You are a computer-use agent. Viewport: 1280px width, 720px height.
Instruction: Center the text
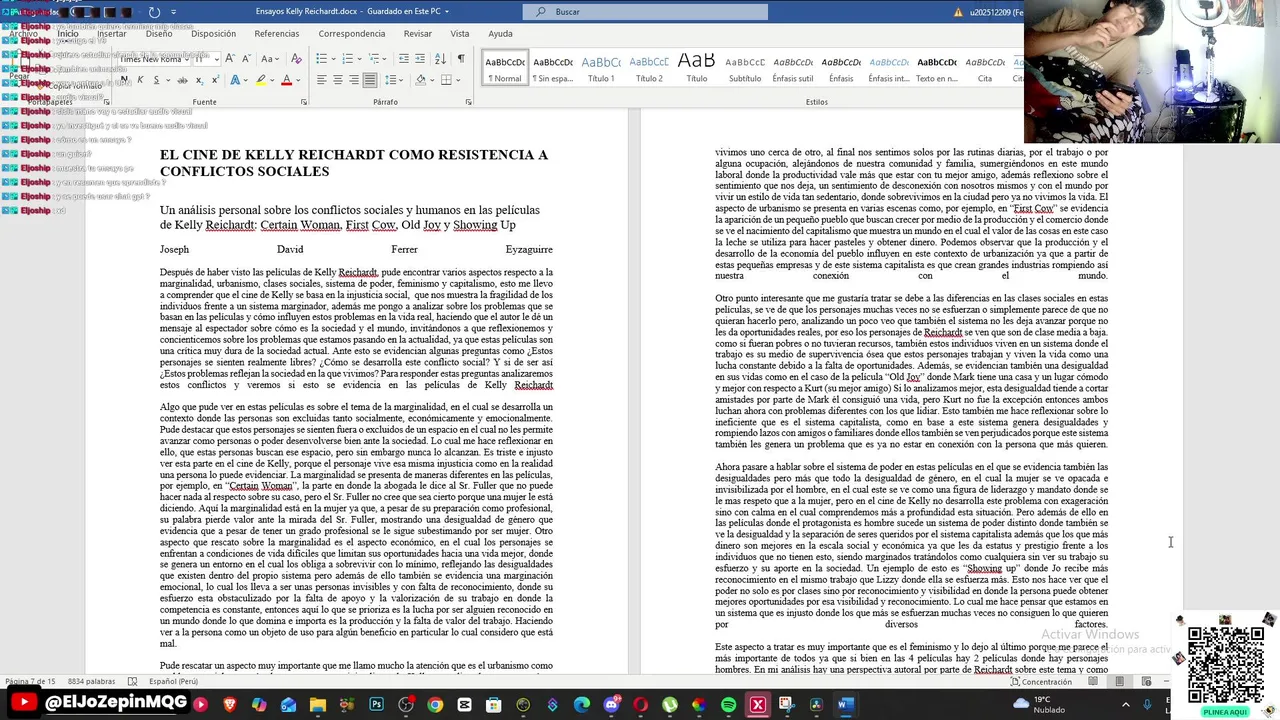(338, 80)
